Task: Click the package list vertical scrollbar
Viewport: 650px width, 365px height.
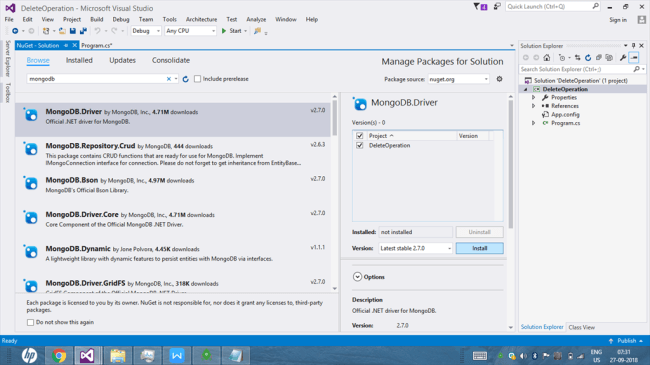Action: click(335, 119)
